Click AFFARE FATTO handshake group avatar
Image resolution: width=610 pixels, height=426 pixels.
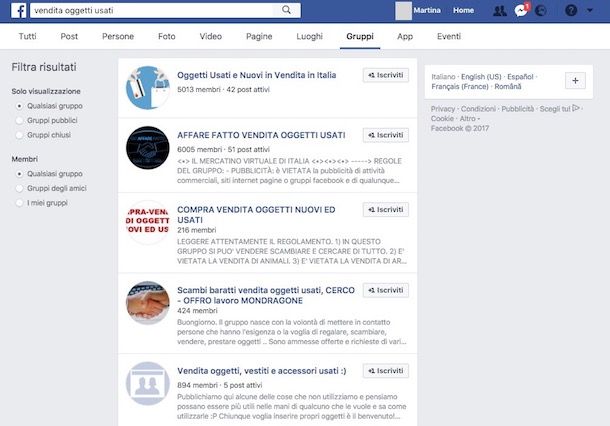point(148,148)
